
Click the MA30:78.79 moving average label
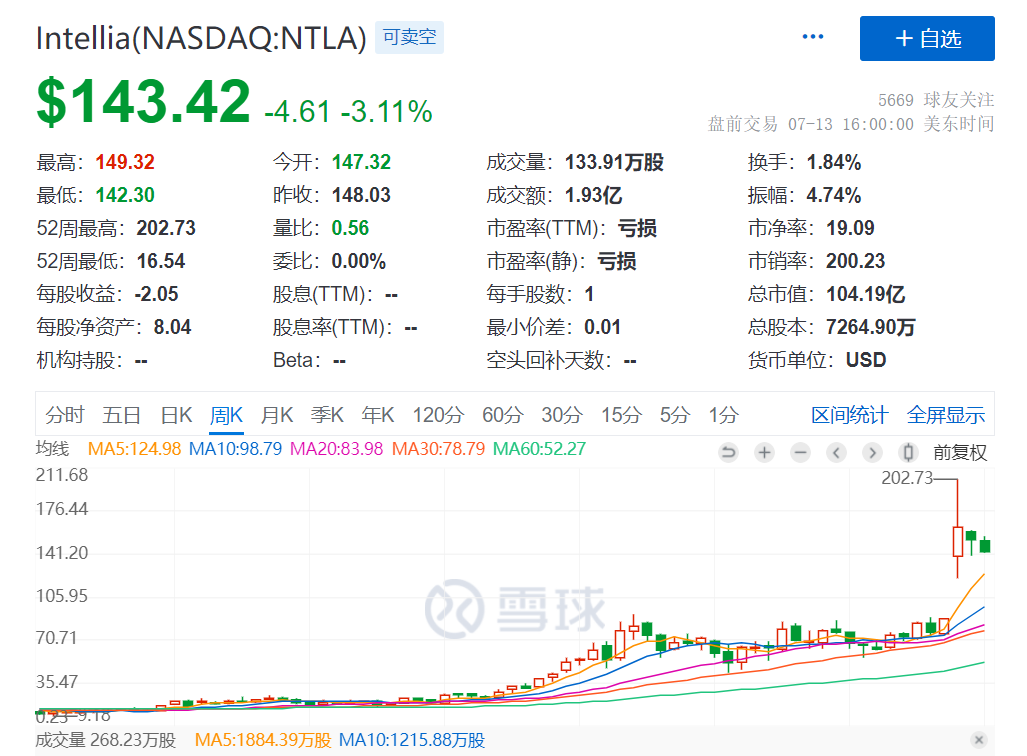coord(438,449)
